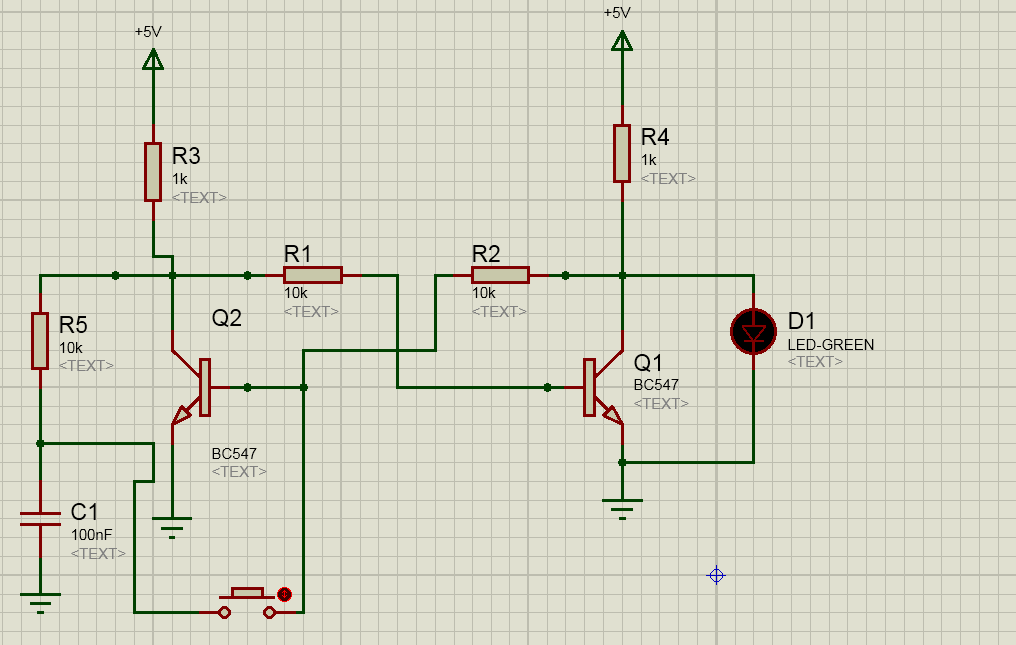Click the 10k value under R2
The height and width of the screenshot is (645, 1016).
(483, 293)
